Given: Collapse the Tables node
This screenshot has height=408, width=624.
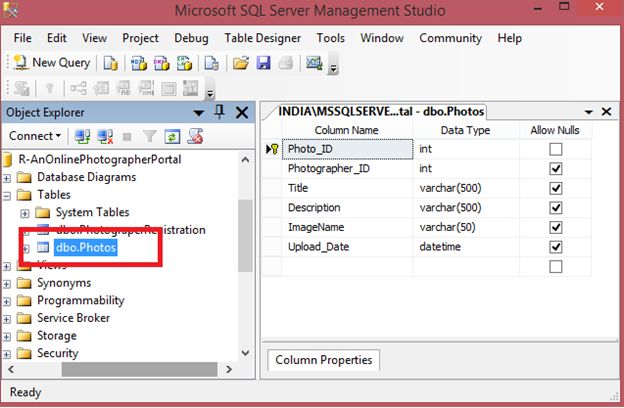Looking at the screenshot, I should [7, 195].
